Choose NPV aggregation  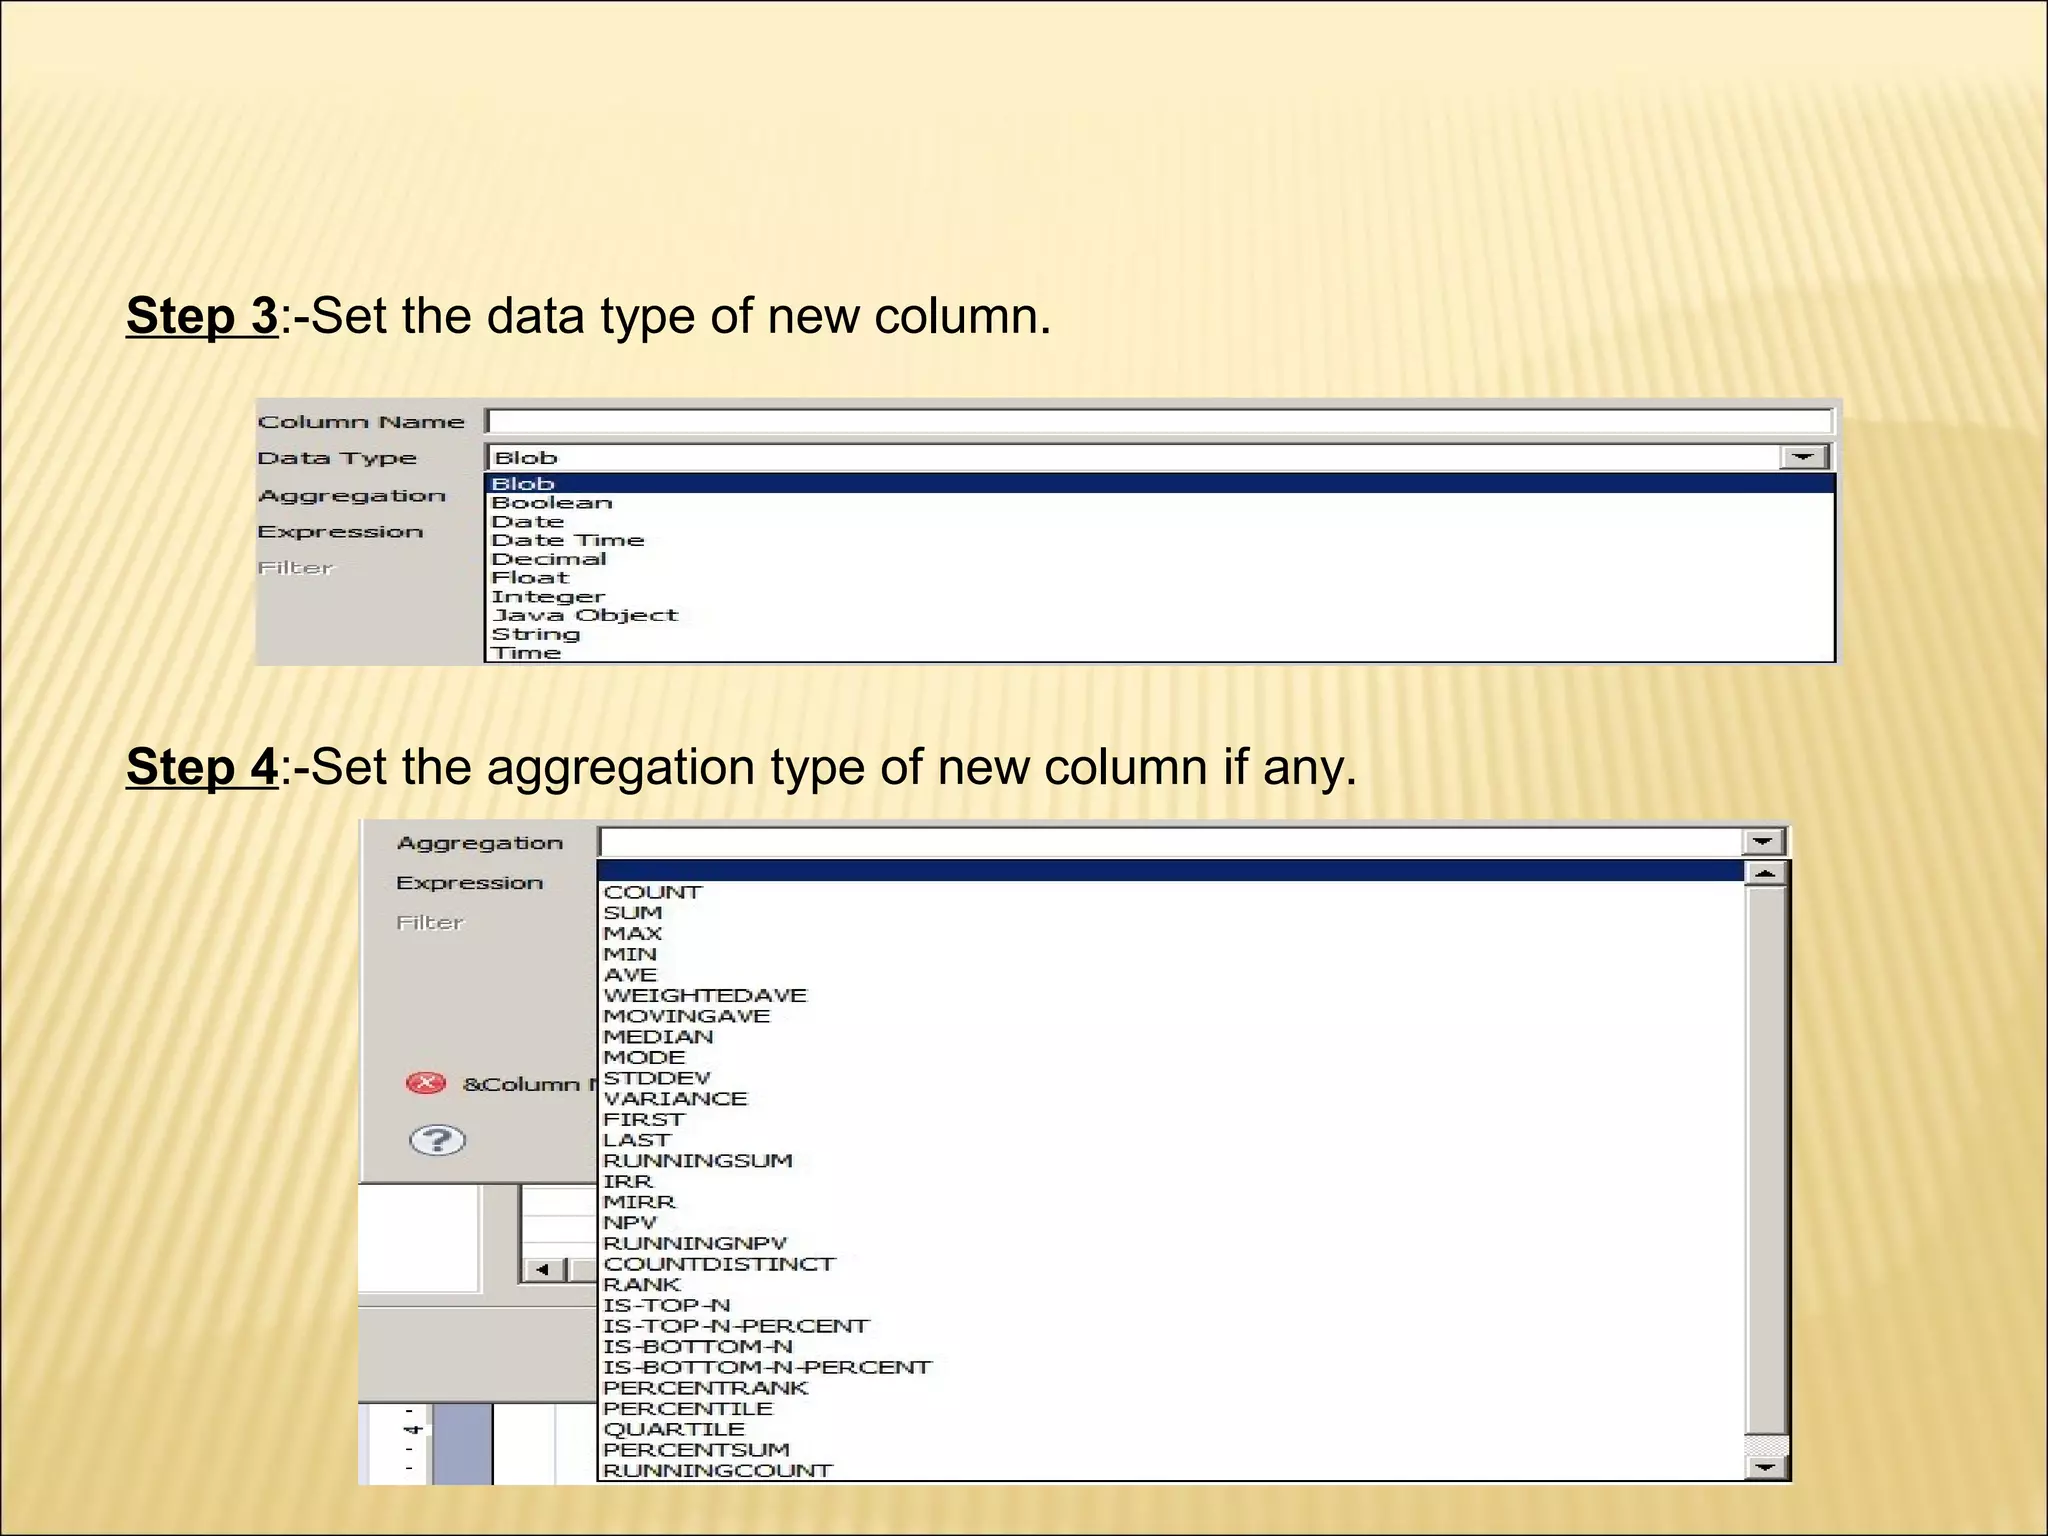pos(1171,1223)
